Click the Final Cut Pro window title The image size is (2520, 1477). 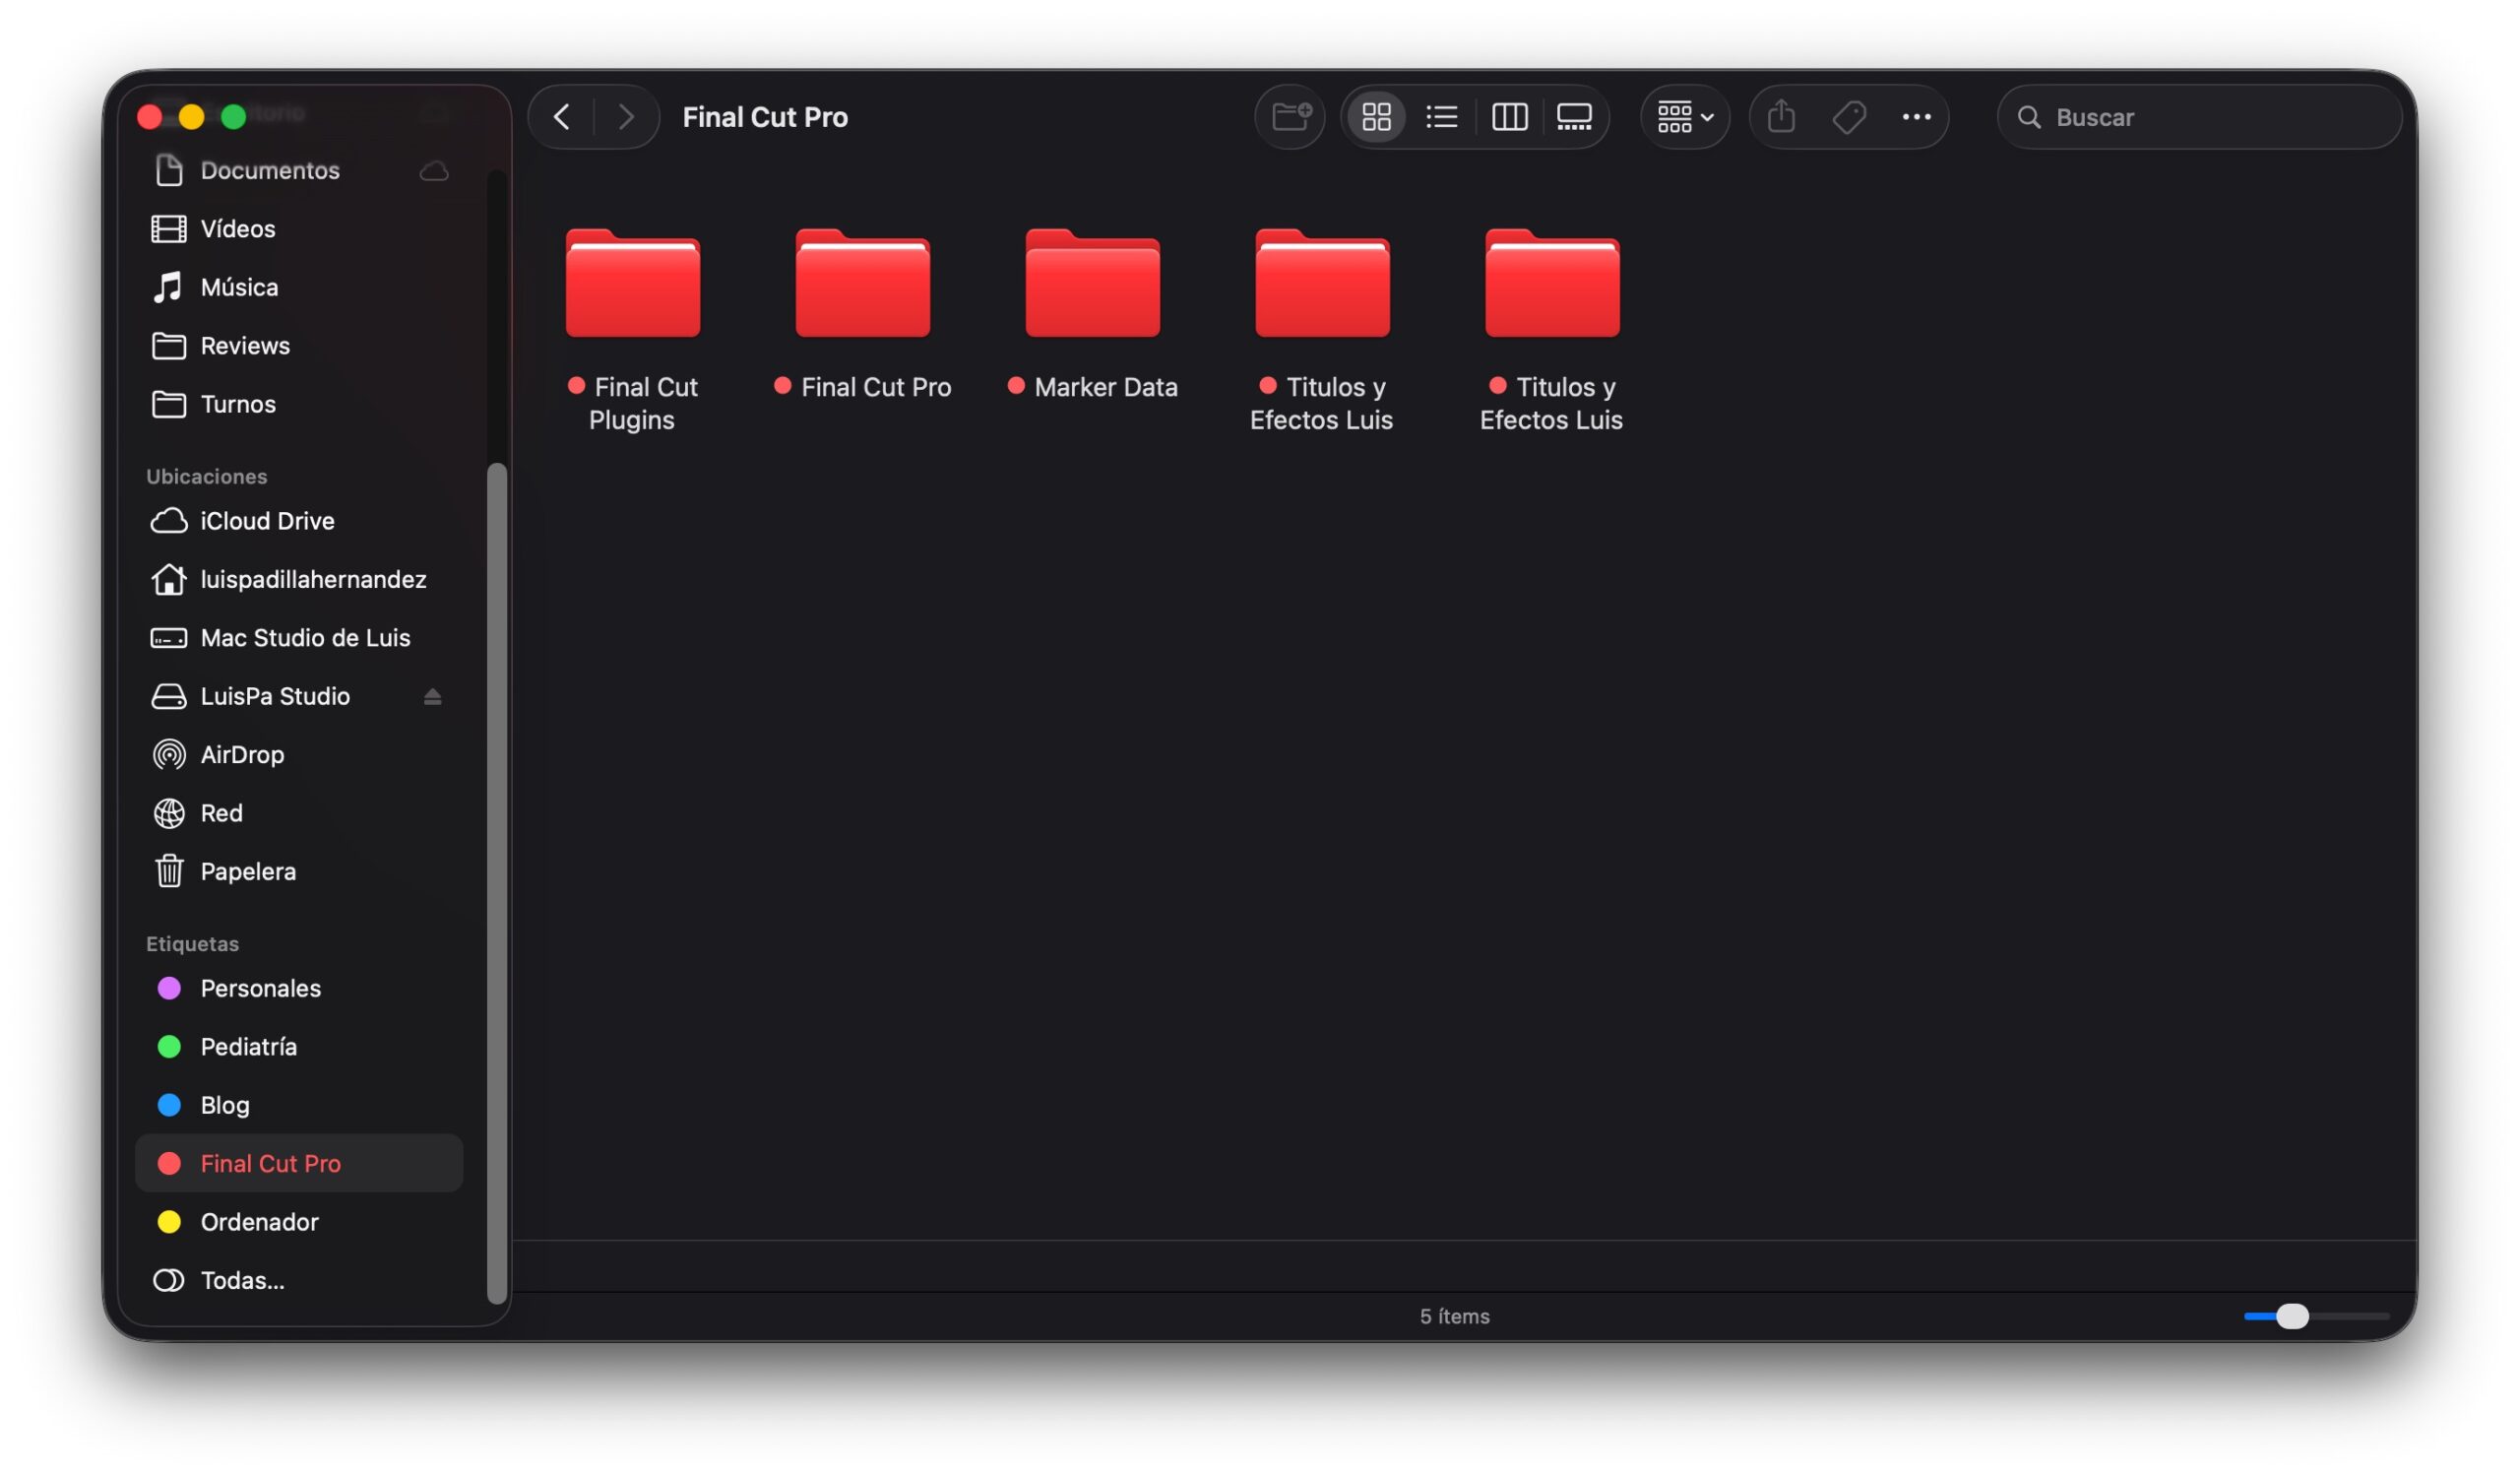(765, 117)
